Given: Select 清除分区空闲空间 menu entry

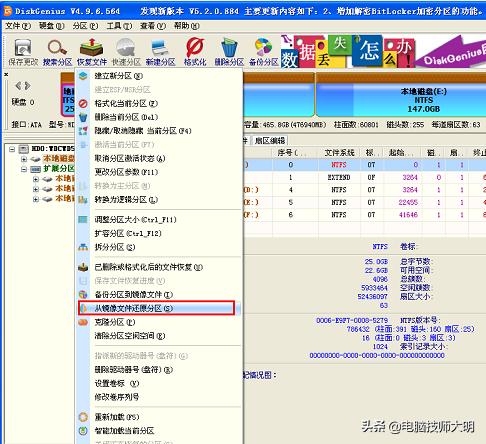Looking at the screenshot, I should pos(159,336).
